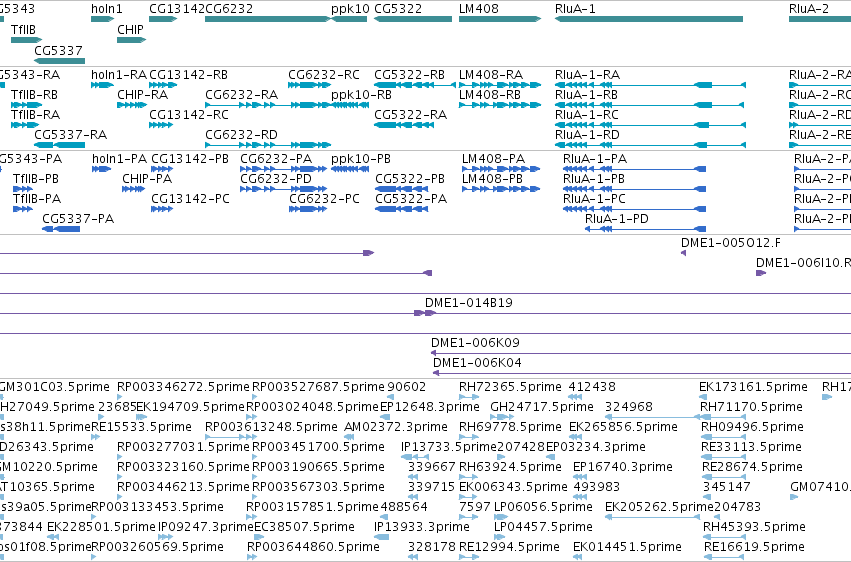Open the LM408-RB transcript label
The image size is (851, 562).
pos(490,95)
